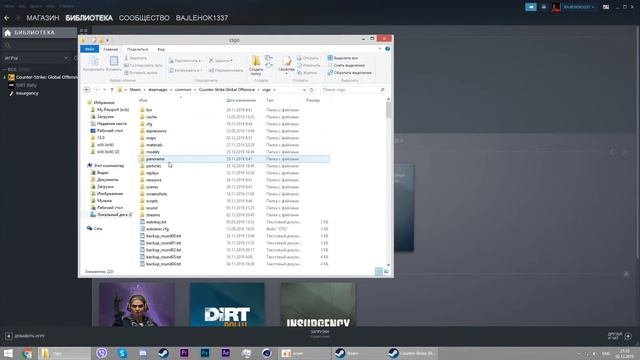Click the Steam home icon beside БИБЛИОТЕКА

click(8, 33)
